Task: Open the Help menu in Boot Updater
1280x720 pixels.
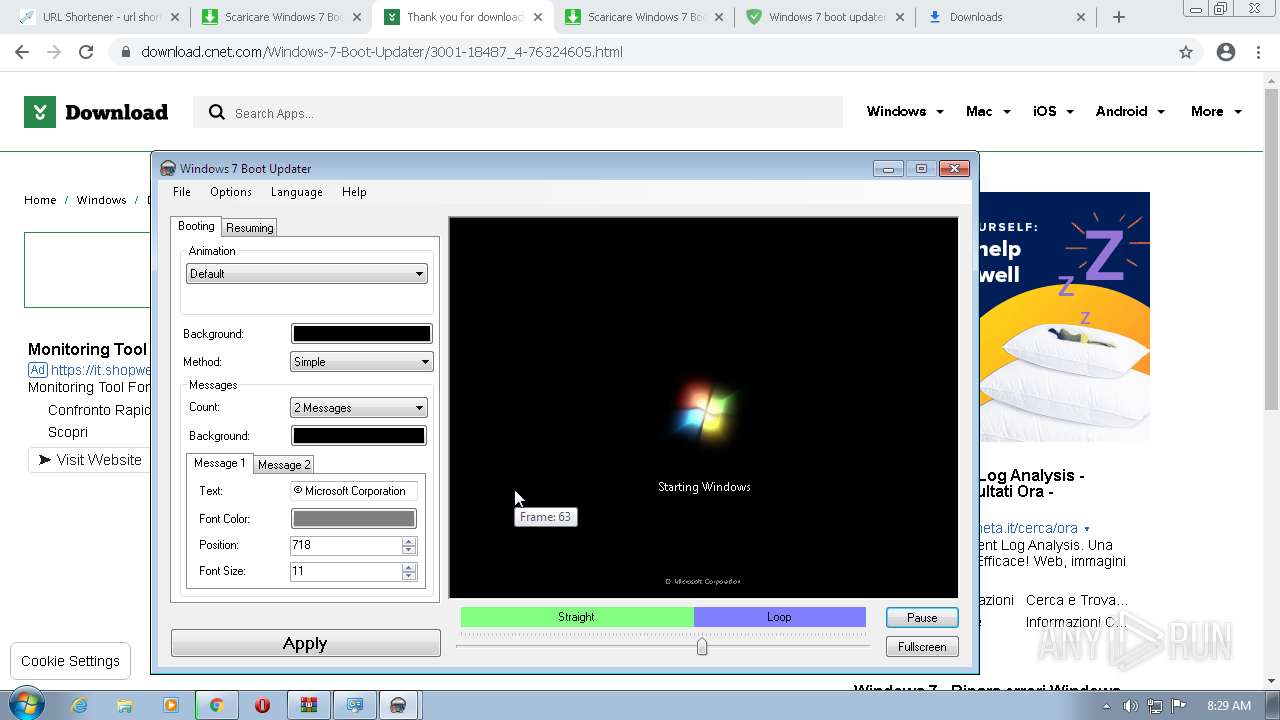Action: pos(354,192)
